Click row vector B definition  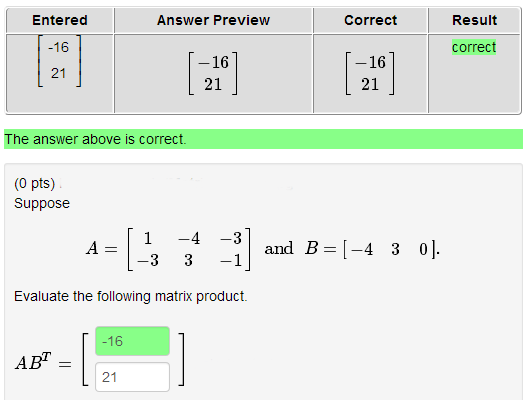pyautogui.click(x=372, y=249)
